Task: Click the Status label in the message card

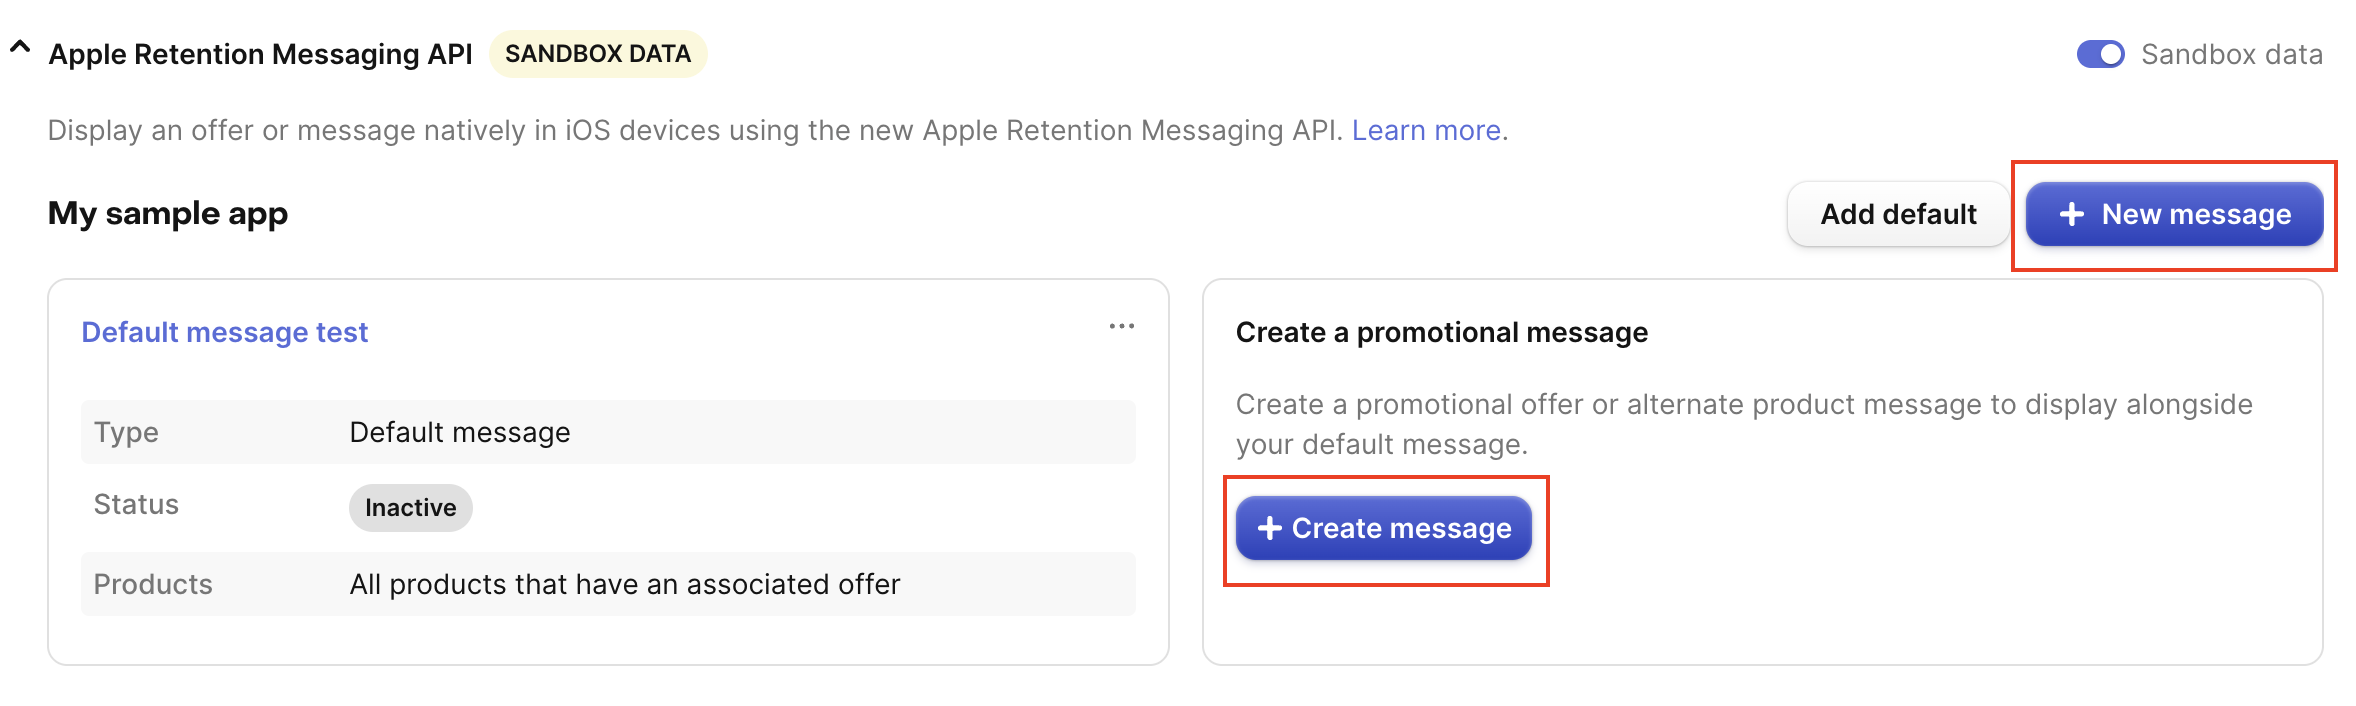Action: coord(136,505)
